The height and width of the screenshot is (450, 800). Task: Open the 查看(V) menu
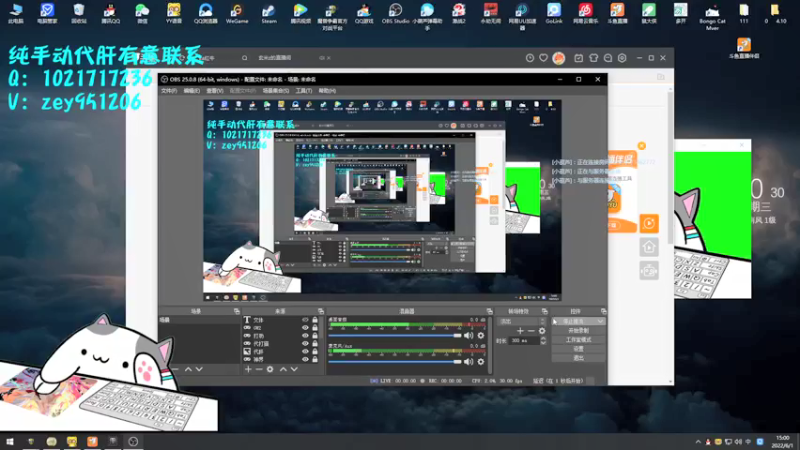215,91
